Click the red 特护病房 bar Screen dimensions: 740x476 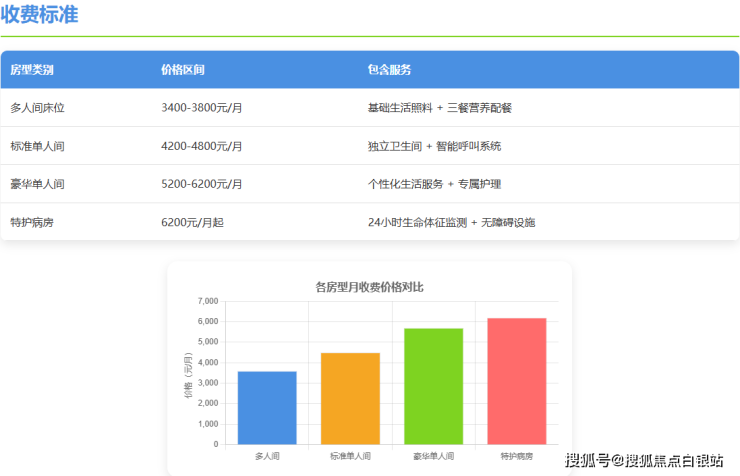tap(517, 381)
